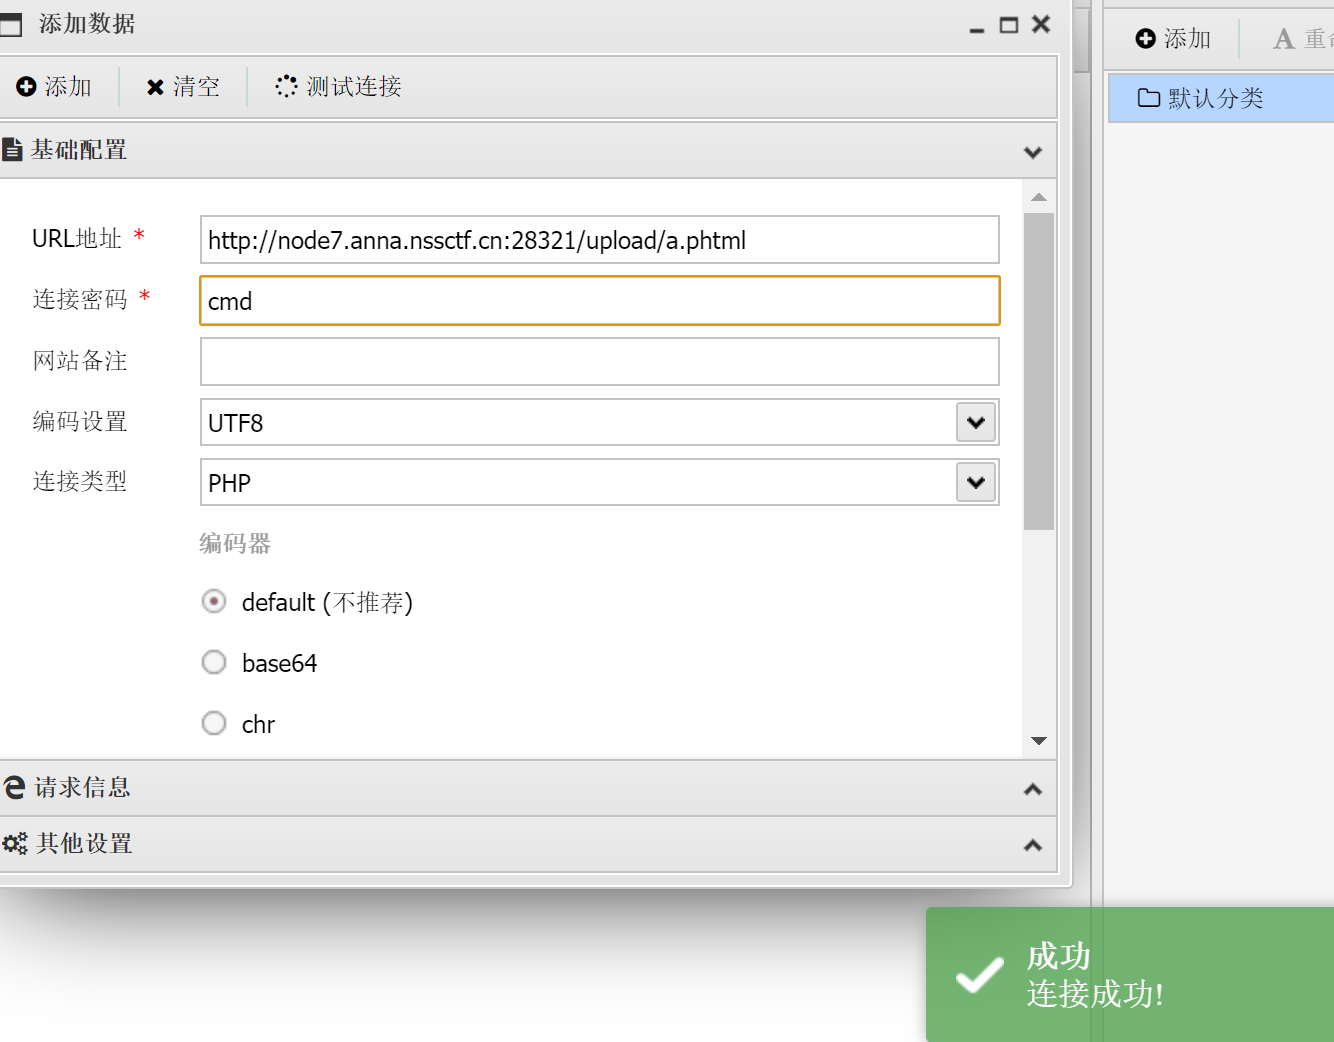Click the checkmark icon in the success notification
This screenshot has width=1334, height=1042.
tap(979, 975)
